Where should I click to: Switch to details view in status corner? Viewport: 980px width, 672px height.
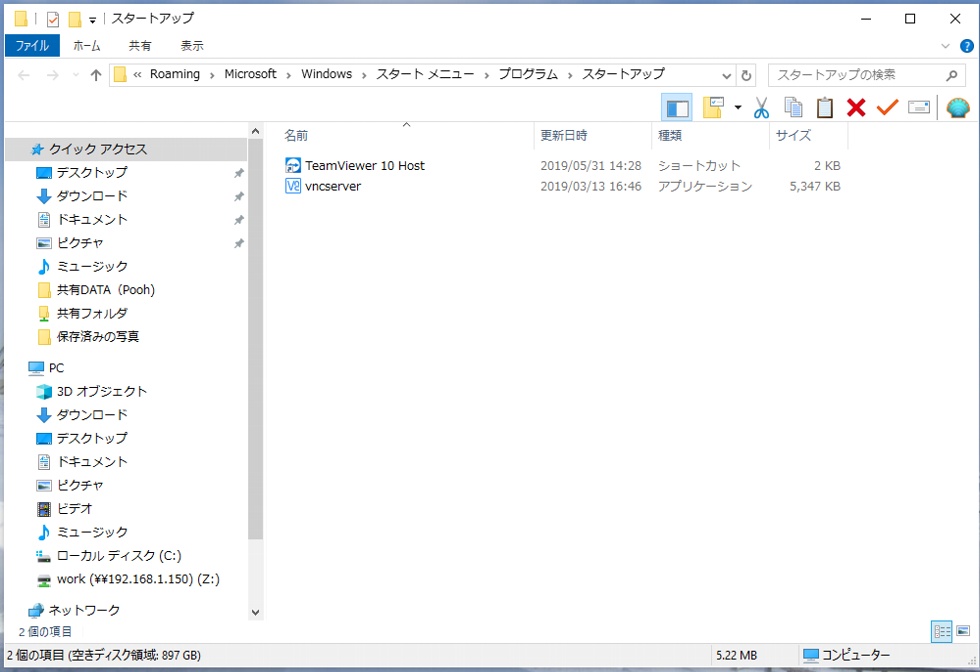pos(941,631)
